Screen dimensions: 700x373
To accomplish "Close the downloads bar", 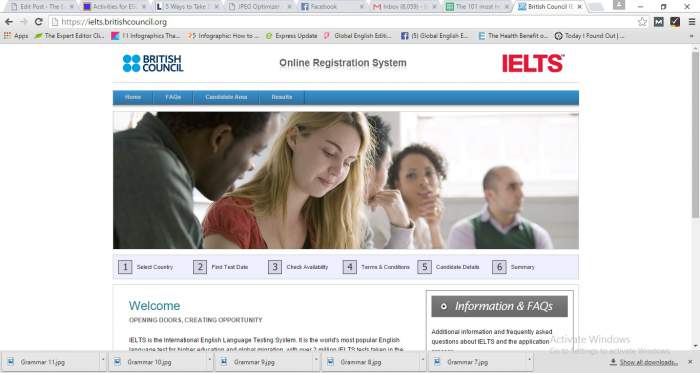I will tap(690, 362).
